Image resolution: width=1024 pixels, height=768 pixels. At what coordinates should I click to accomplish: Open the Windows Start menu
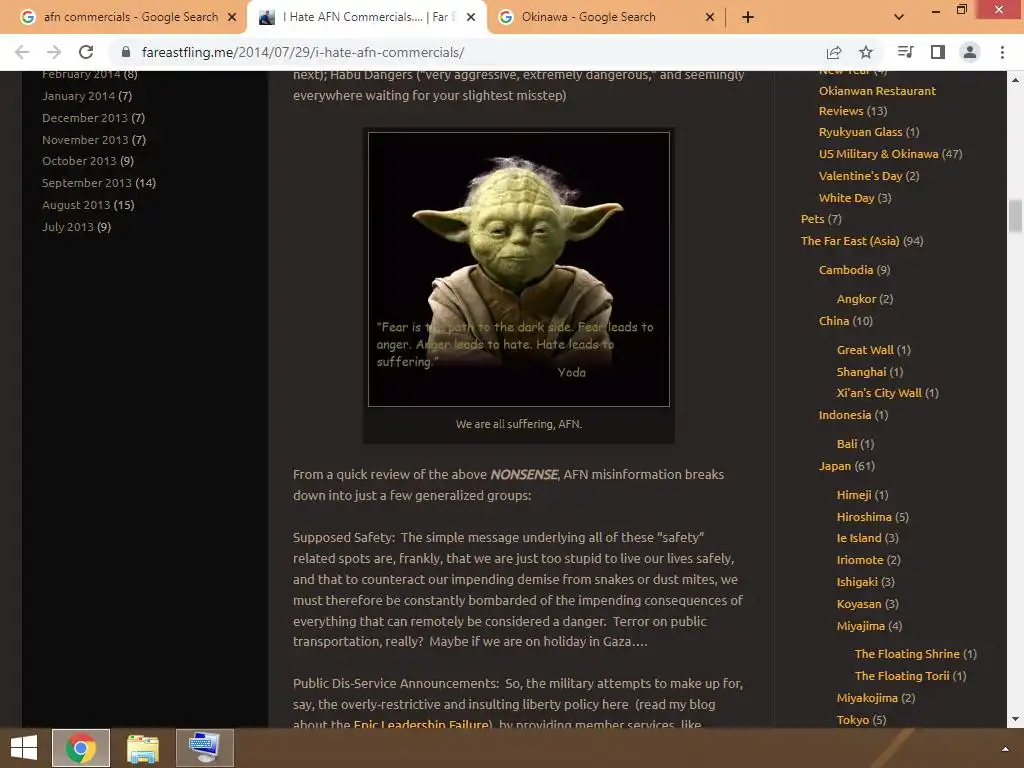[24, 748]
